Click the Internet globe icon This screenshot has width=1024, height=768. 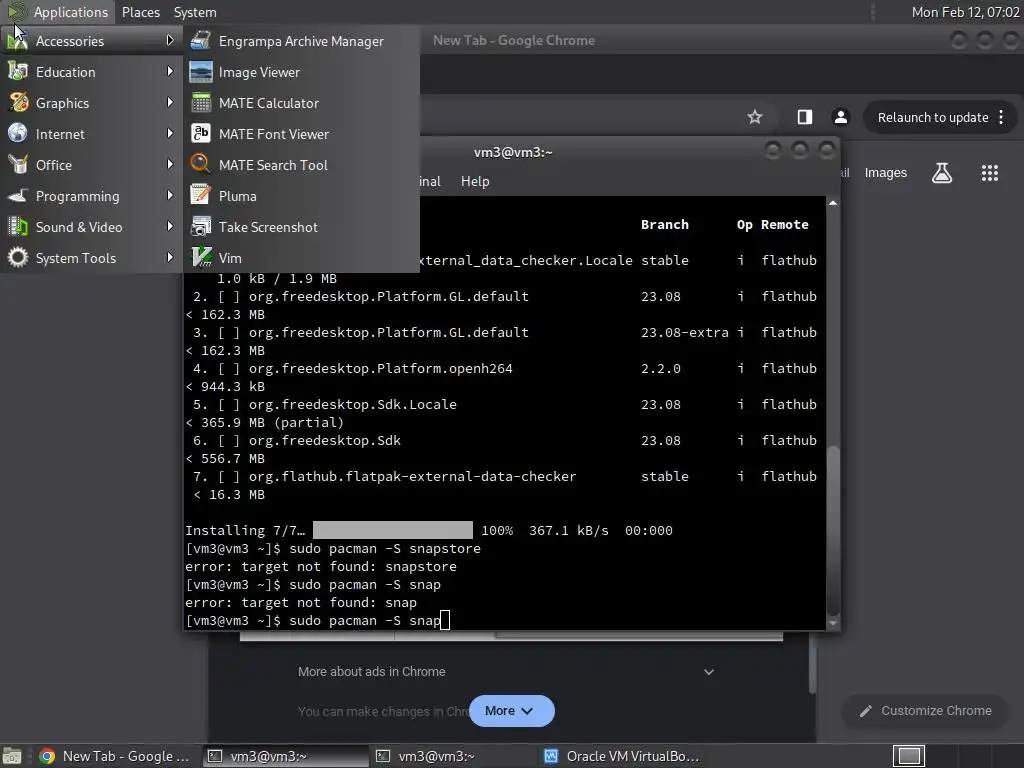click(18, 133)
